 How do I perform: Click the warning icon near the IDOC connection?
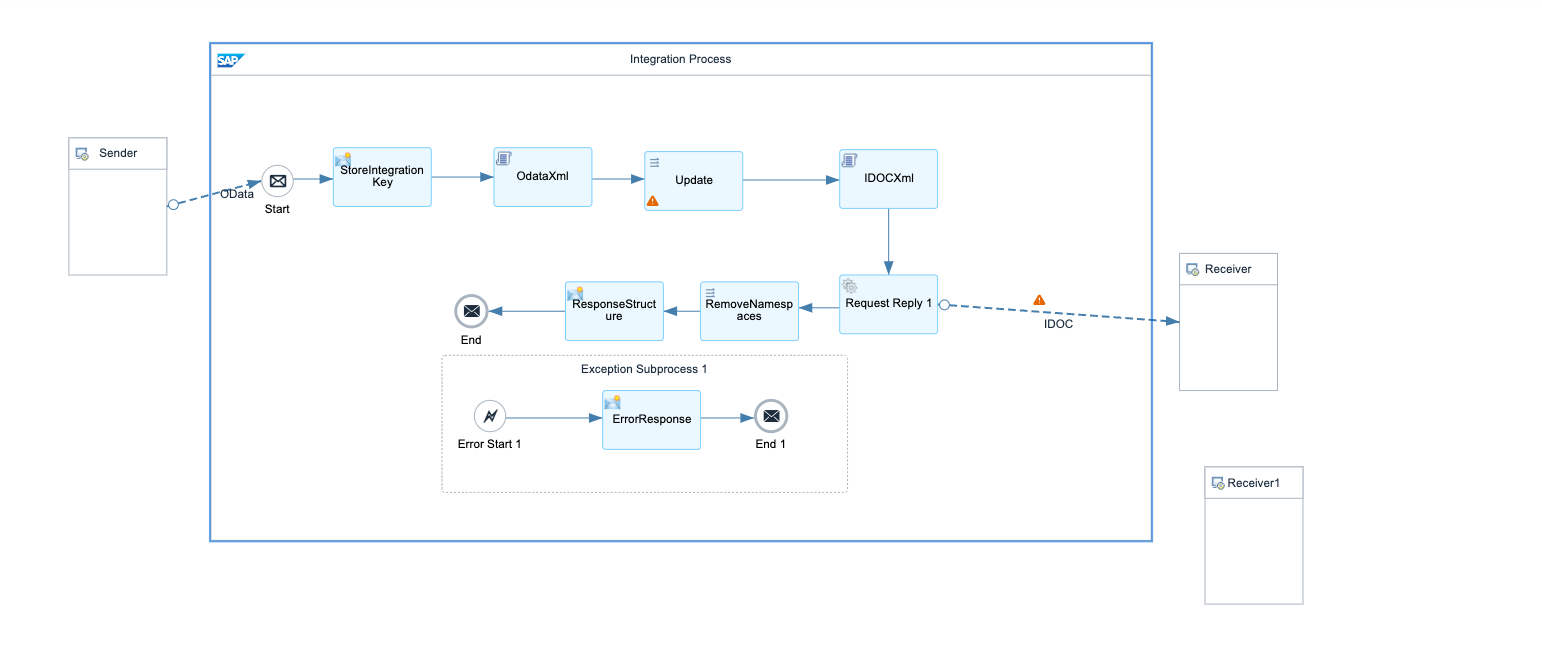coord(1040,298)
